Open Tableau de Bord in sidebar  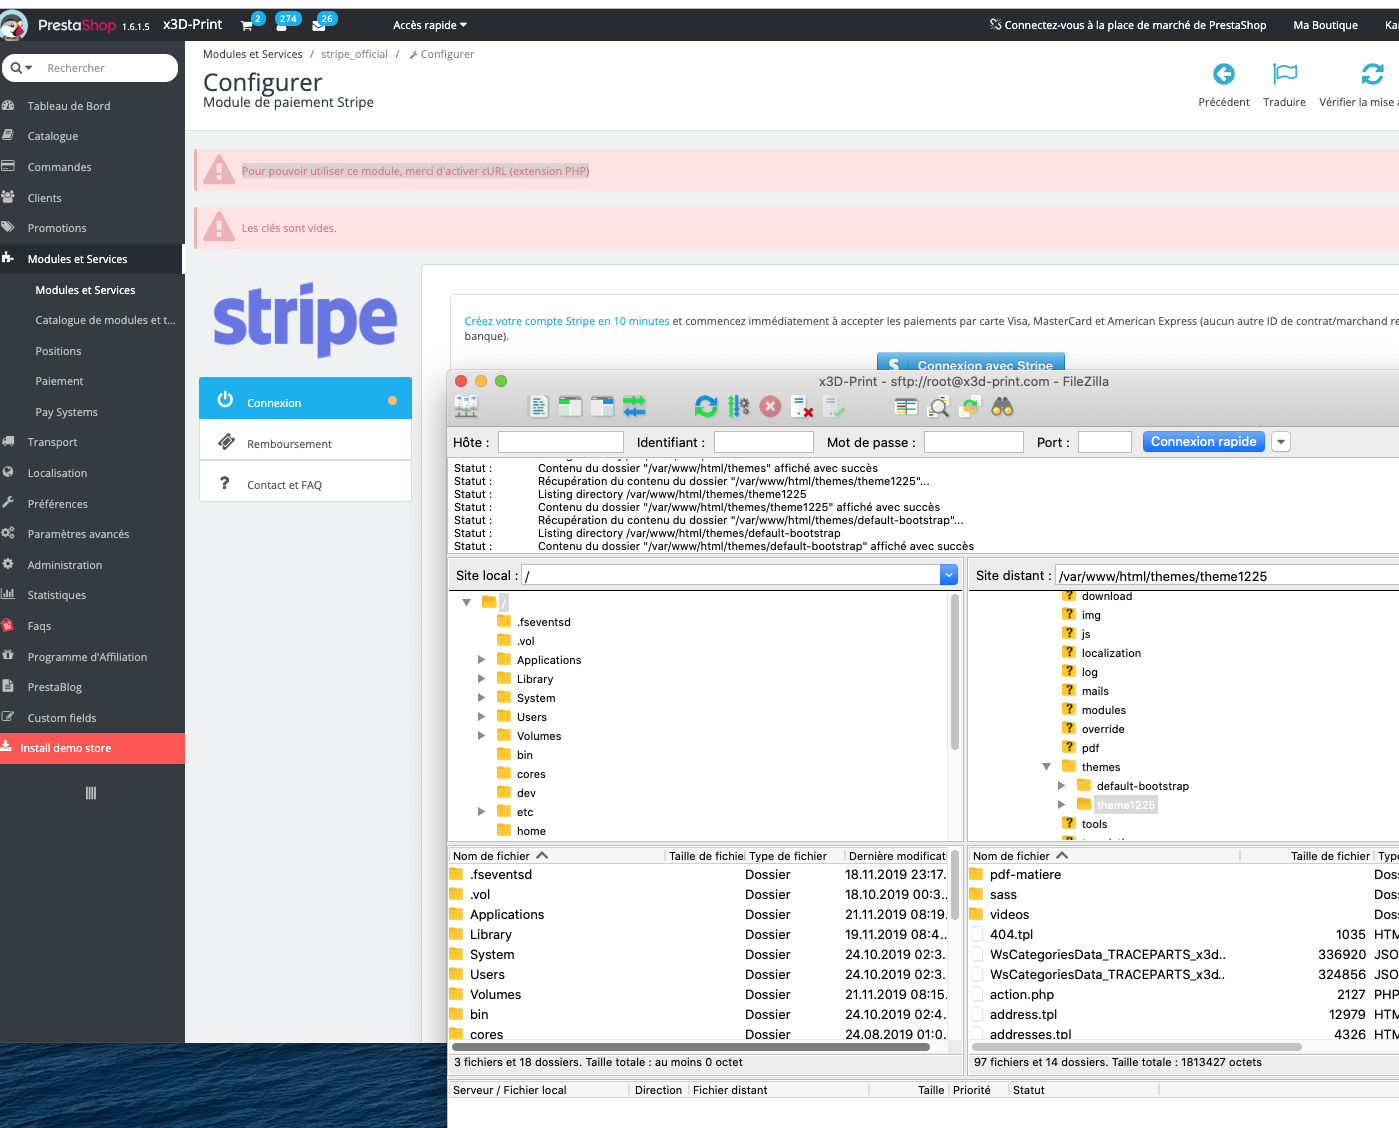coord(69,106)
